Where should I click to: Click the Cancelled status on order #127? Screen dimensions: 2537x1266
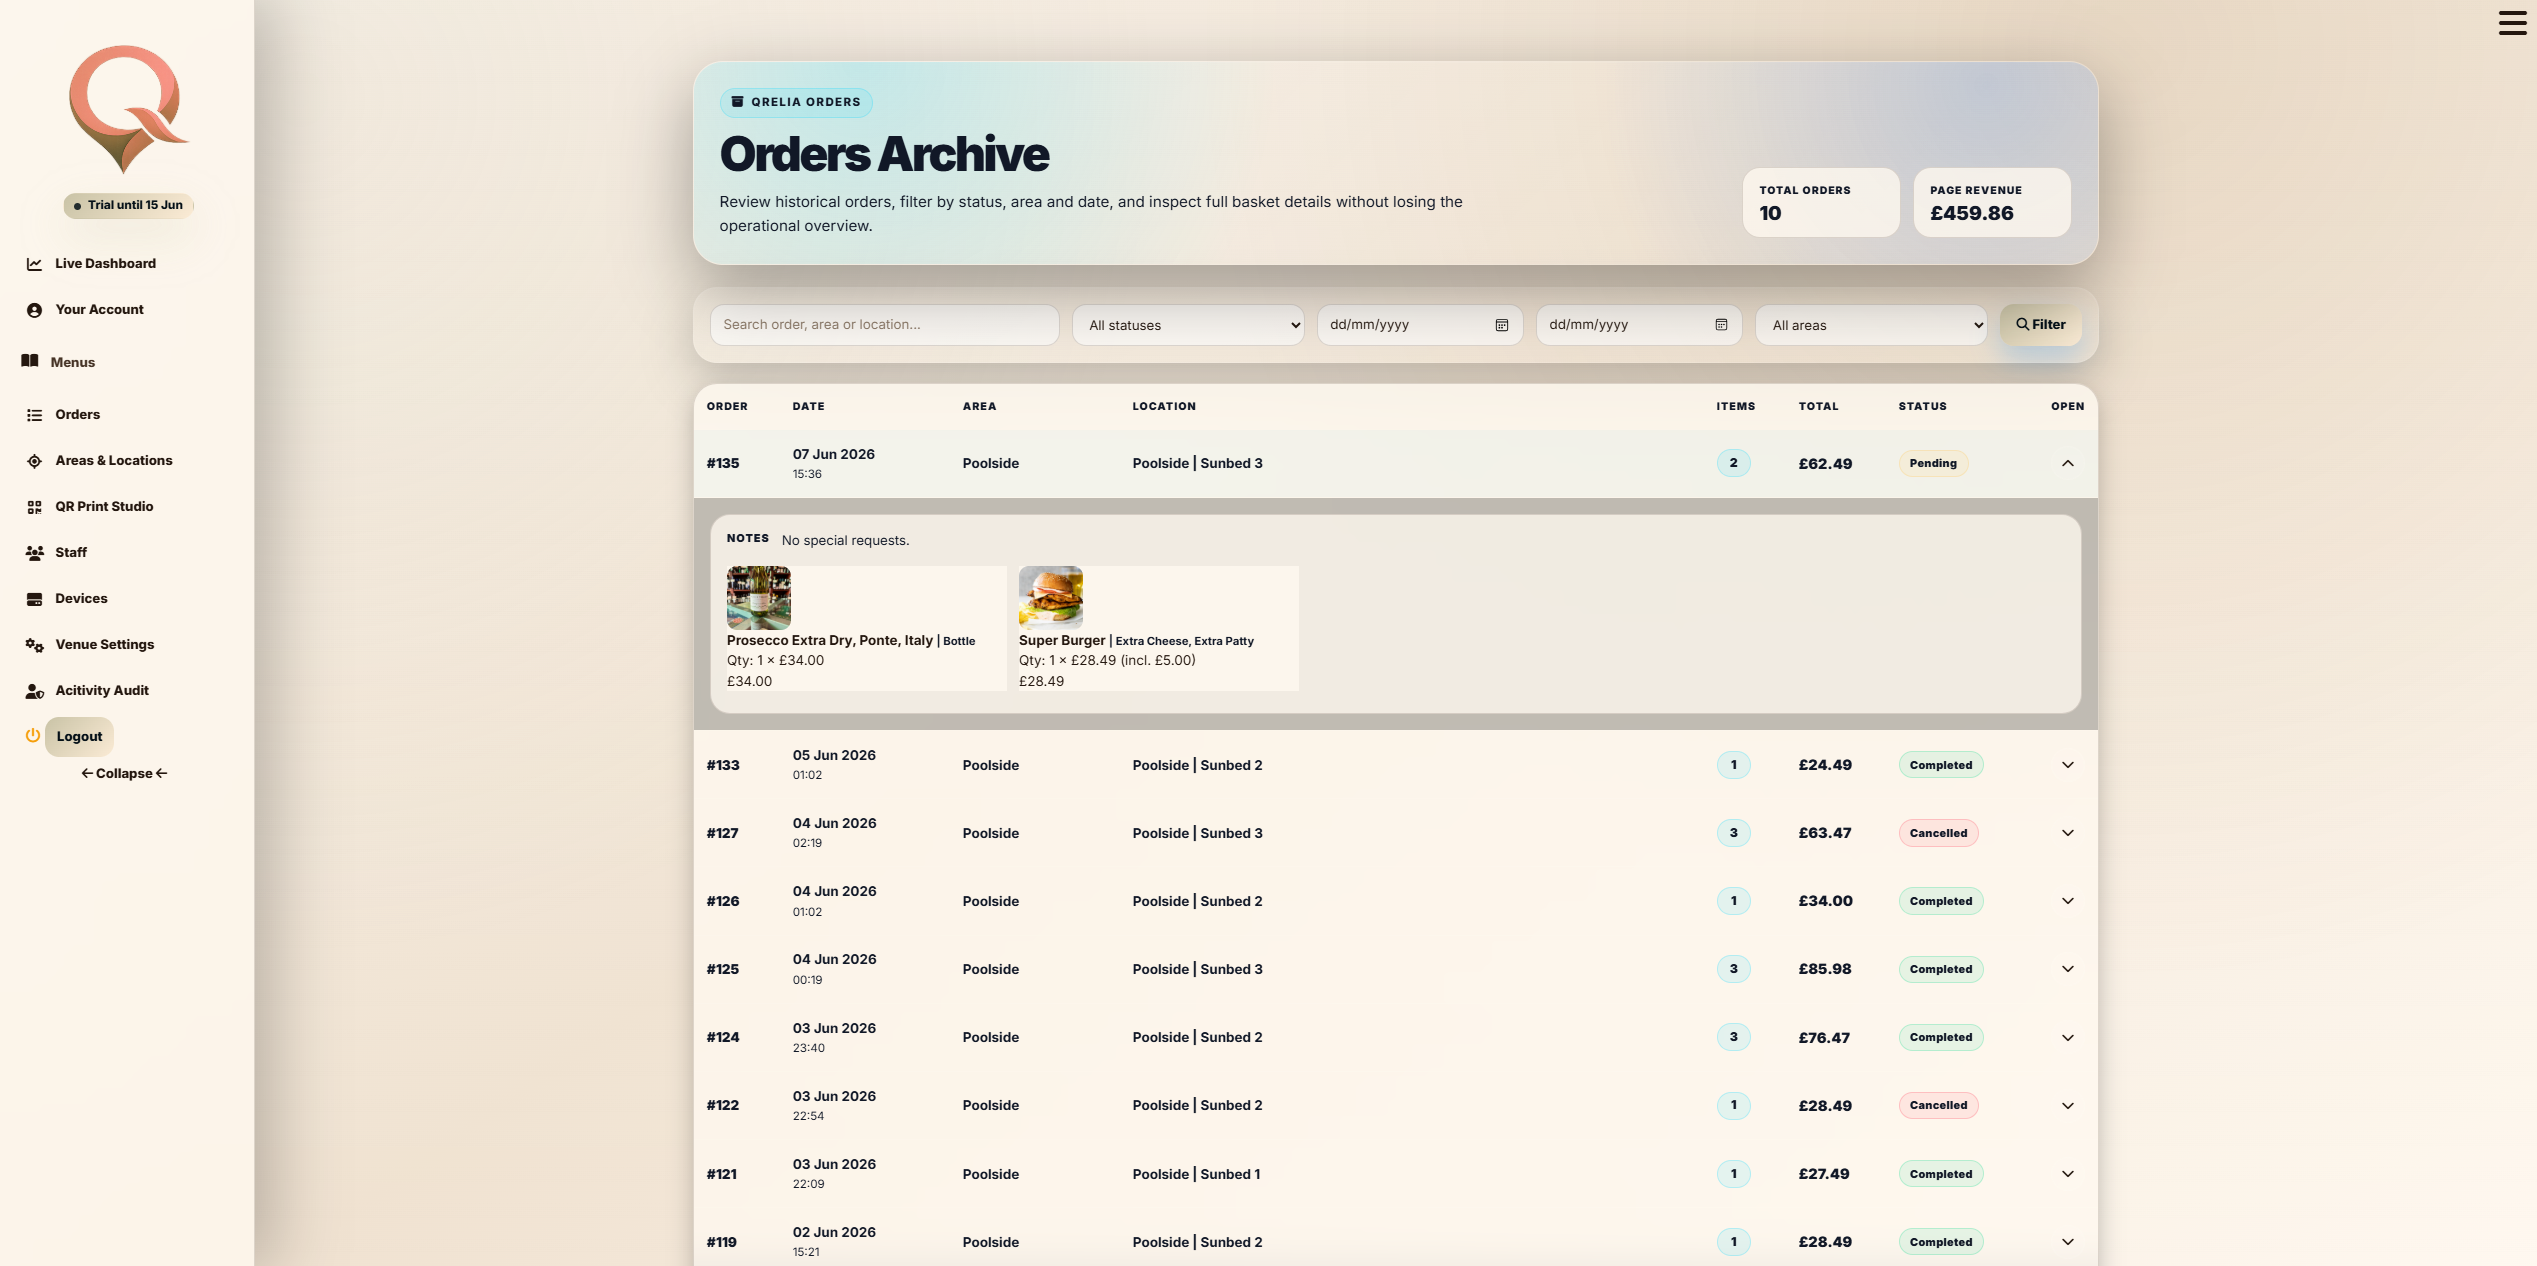(1938, 834)
